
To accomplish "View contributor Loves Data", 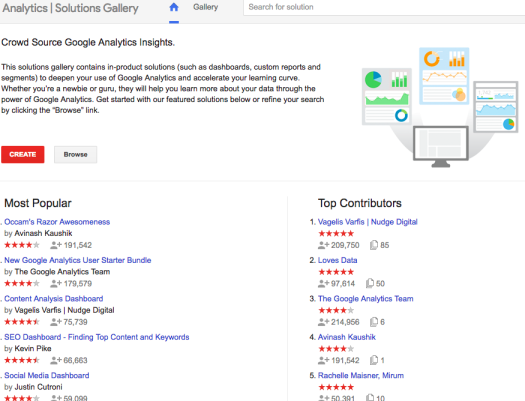I will [x=337, y=260].
